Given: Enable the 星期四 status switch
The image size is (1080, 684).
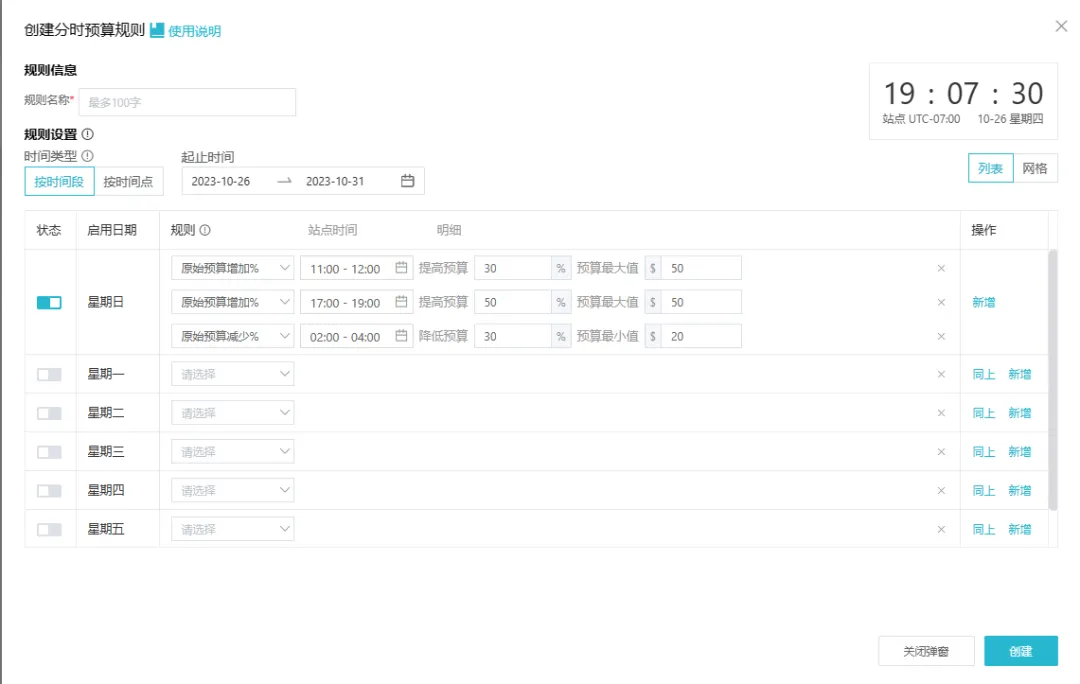Looking at the screenshot, I should point(49,490).
